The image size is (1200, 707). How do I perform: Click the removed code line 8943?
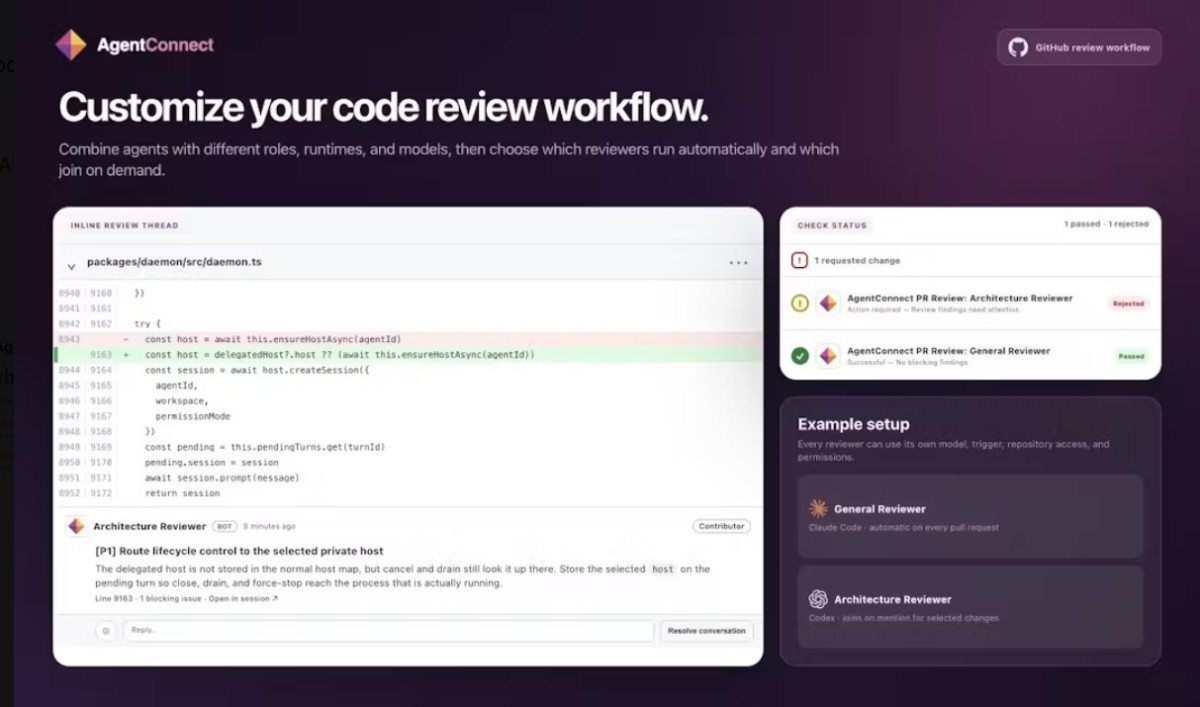pos(407,340)
